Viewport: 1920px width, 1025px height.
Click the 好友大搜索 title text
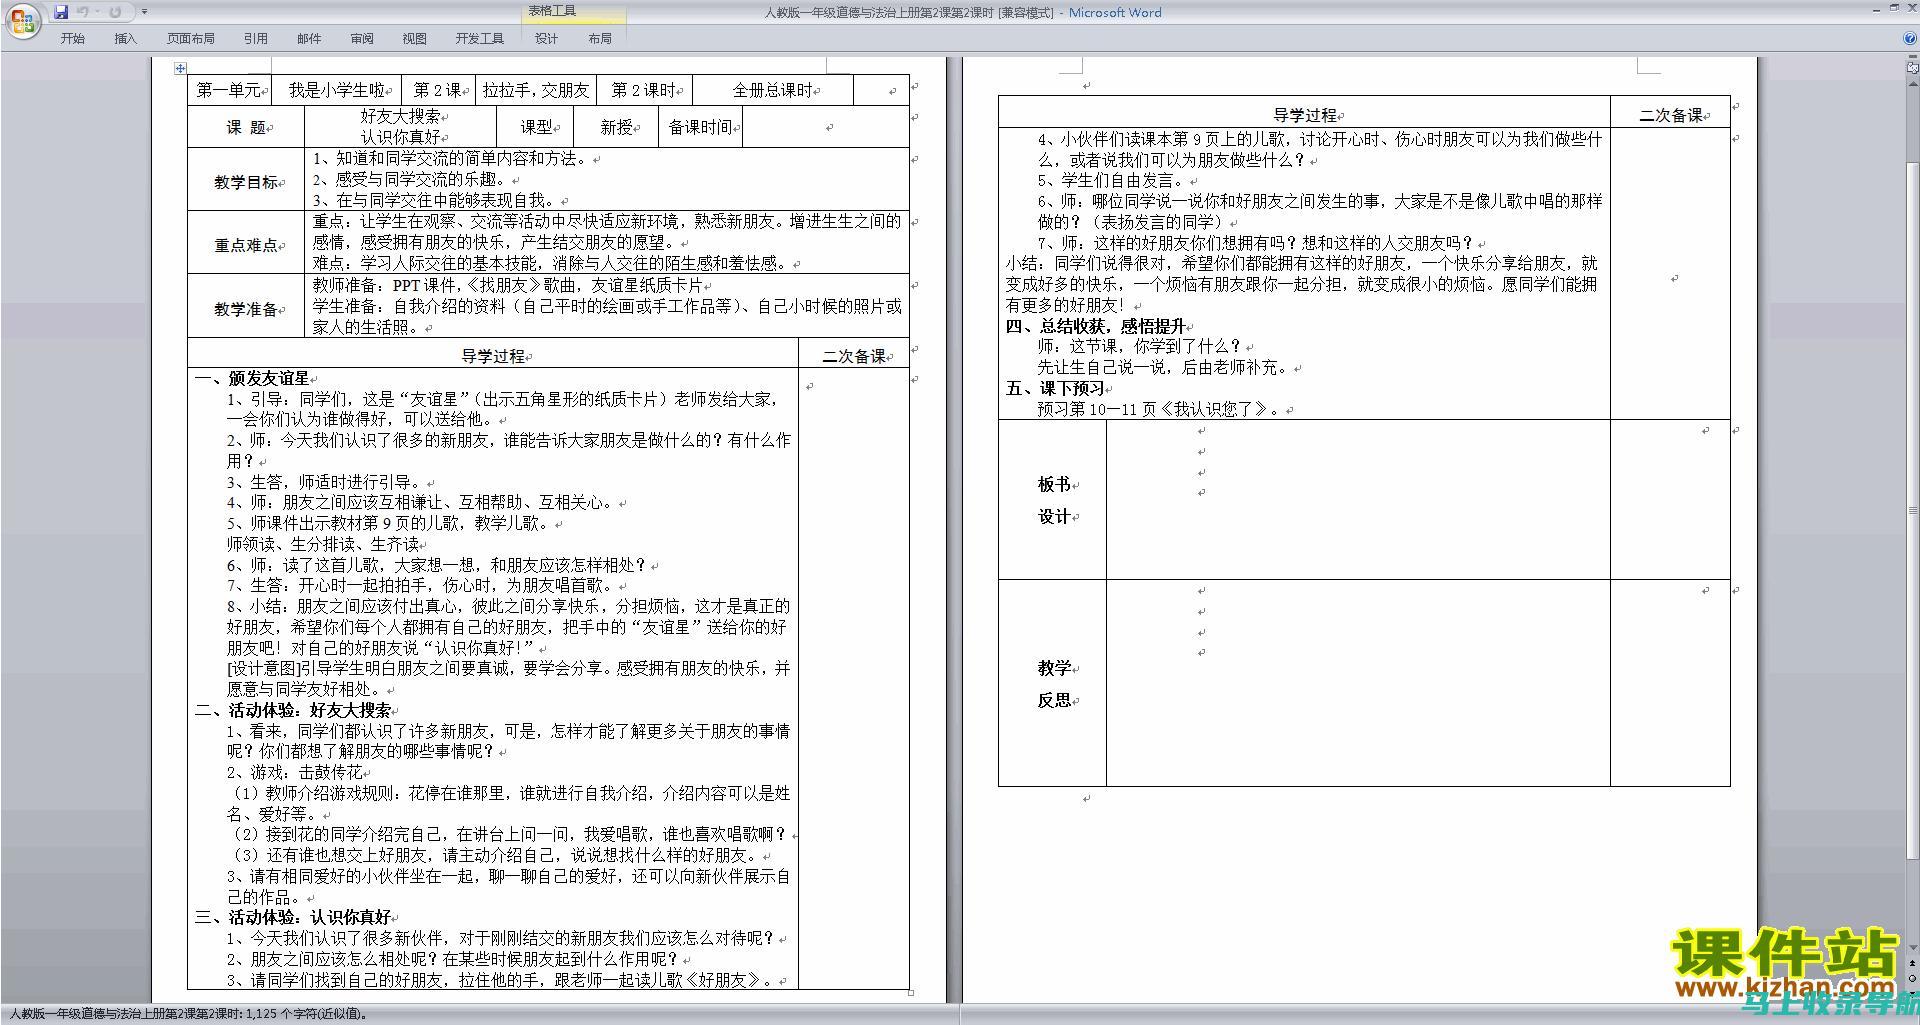tap(400, 116)
